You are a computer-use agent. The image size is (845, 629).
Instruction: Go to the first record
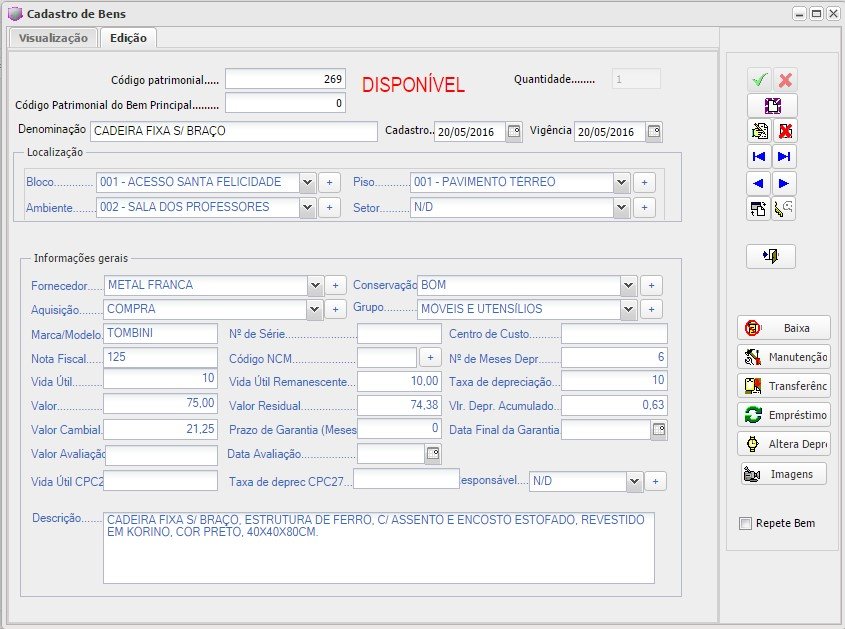pyautogui.click(x=759, y=156)
